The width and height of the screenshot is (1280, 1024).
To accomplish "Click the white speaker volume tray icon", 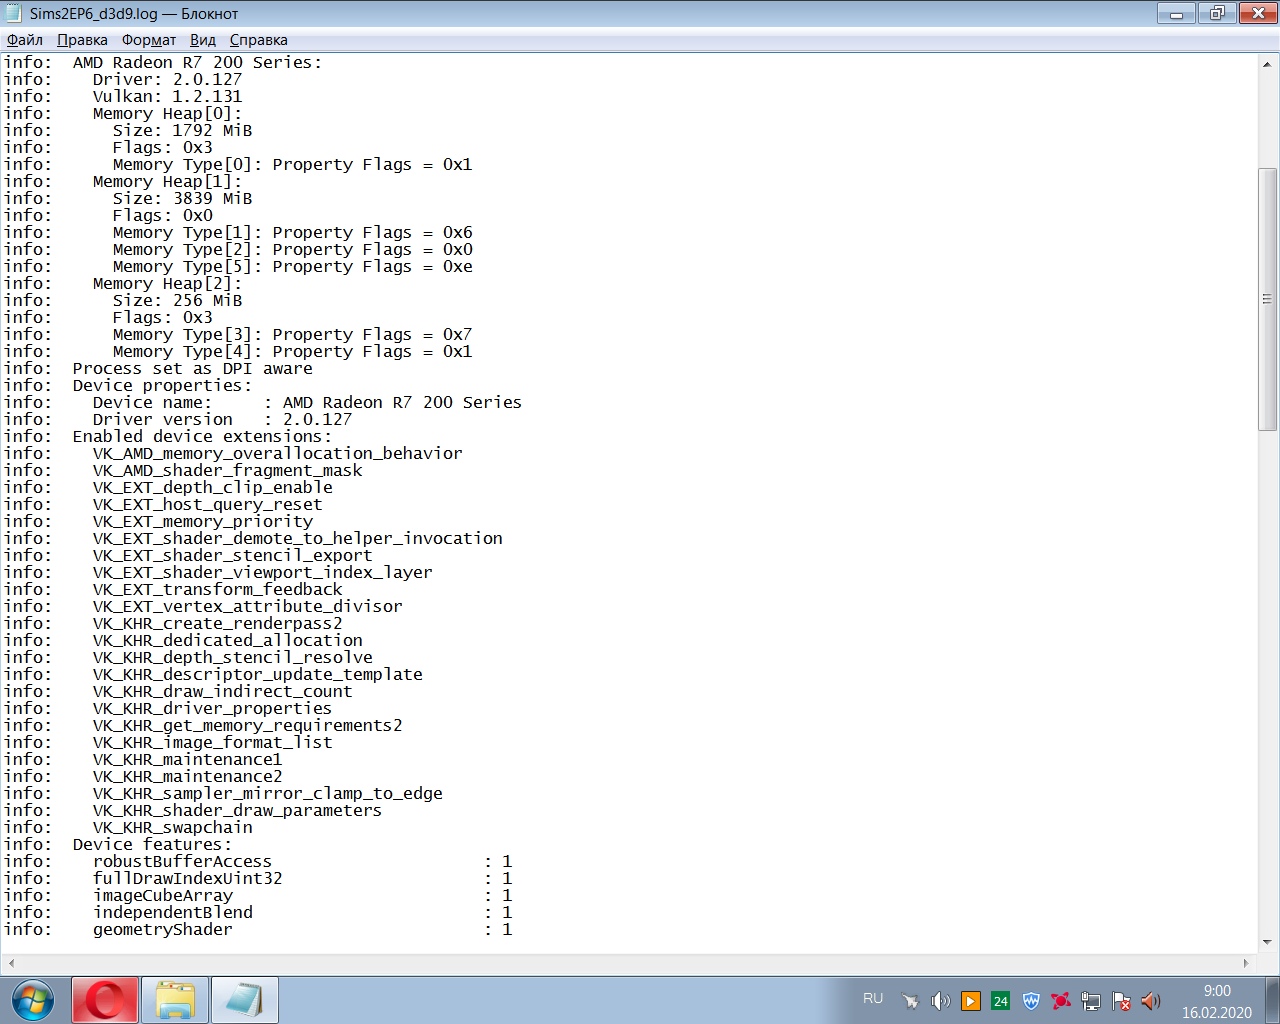I will pyautogui.click(x=940, y=1001).
